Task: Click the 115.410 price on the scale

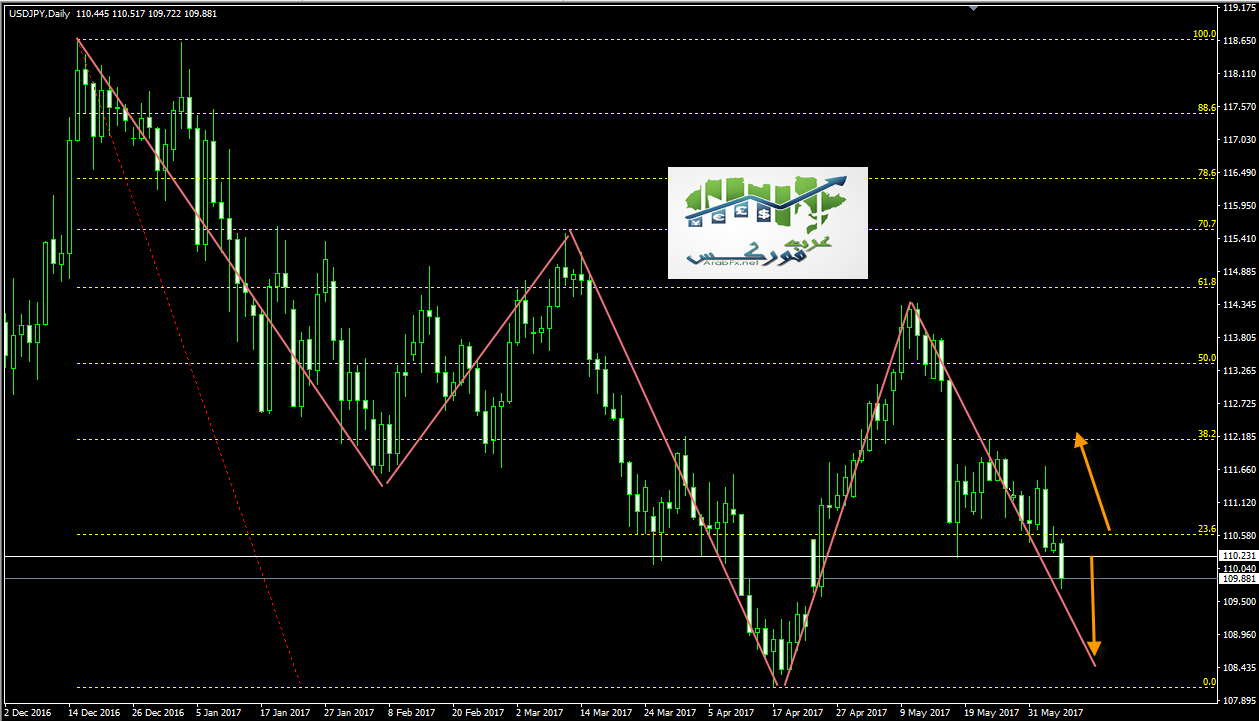Action: [1240, 239]
